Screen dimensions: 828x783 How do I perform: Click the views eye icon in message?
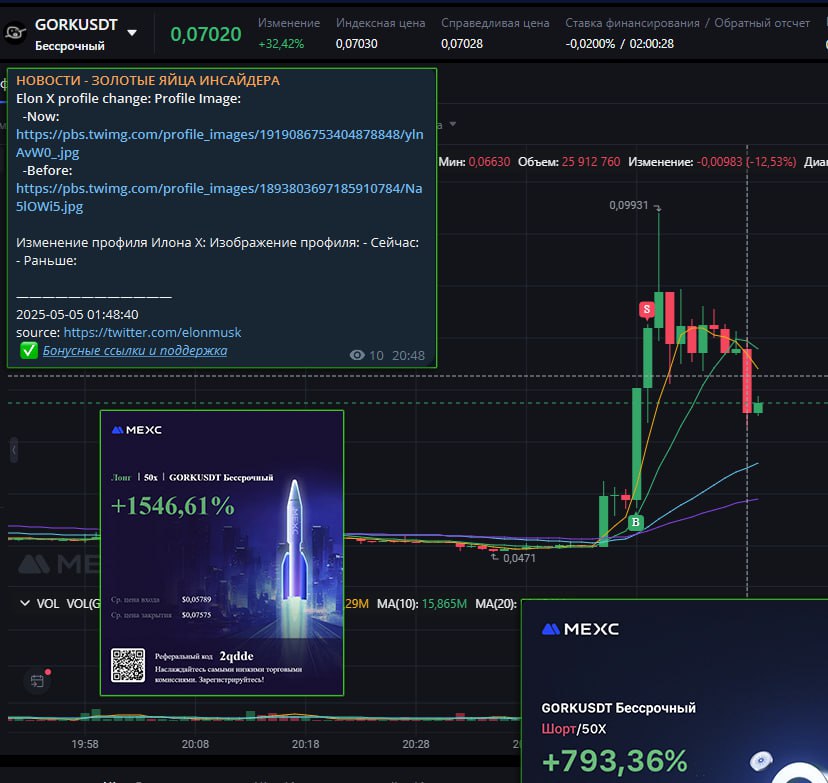tap(357, 355)
